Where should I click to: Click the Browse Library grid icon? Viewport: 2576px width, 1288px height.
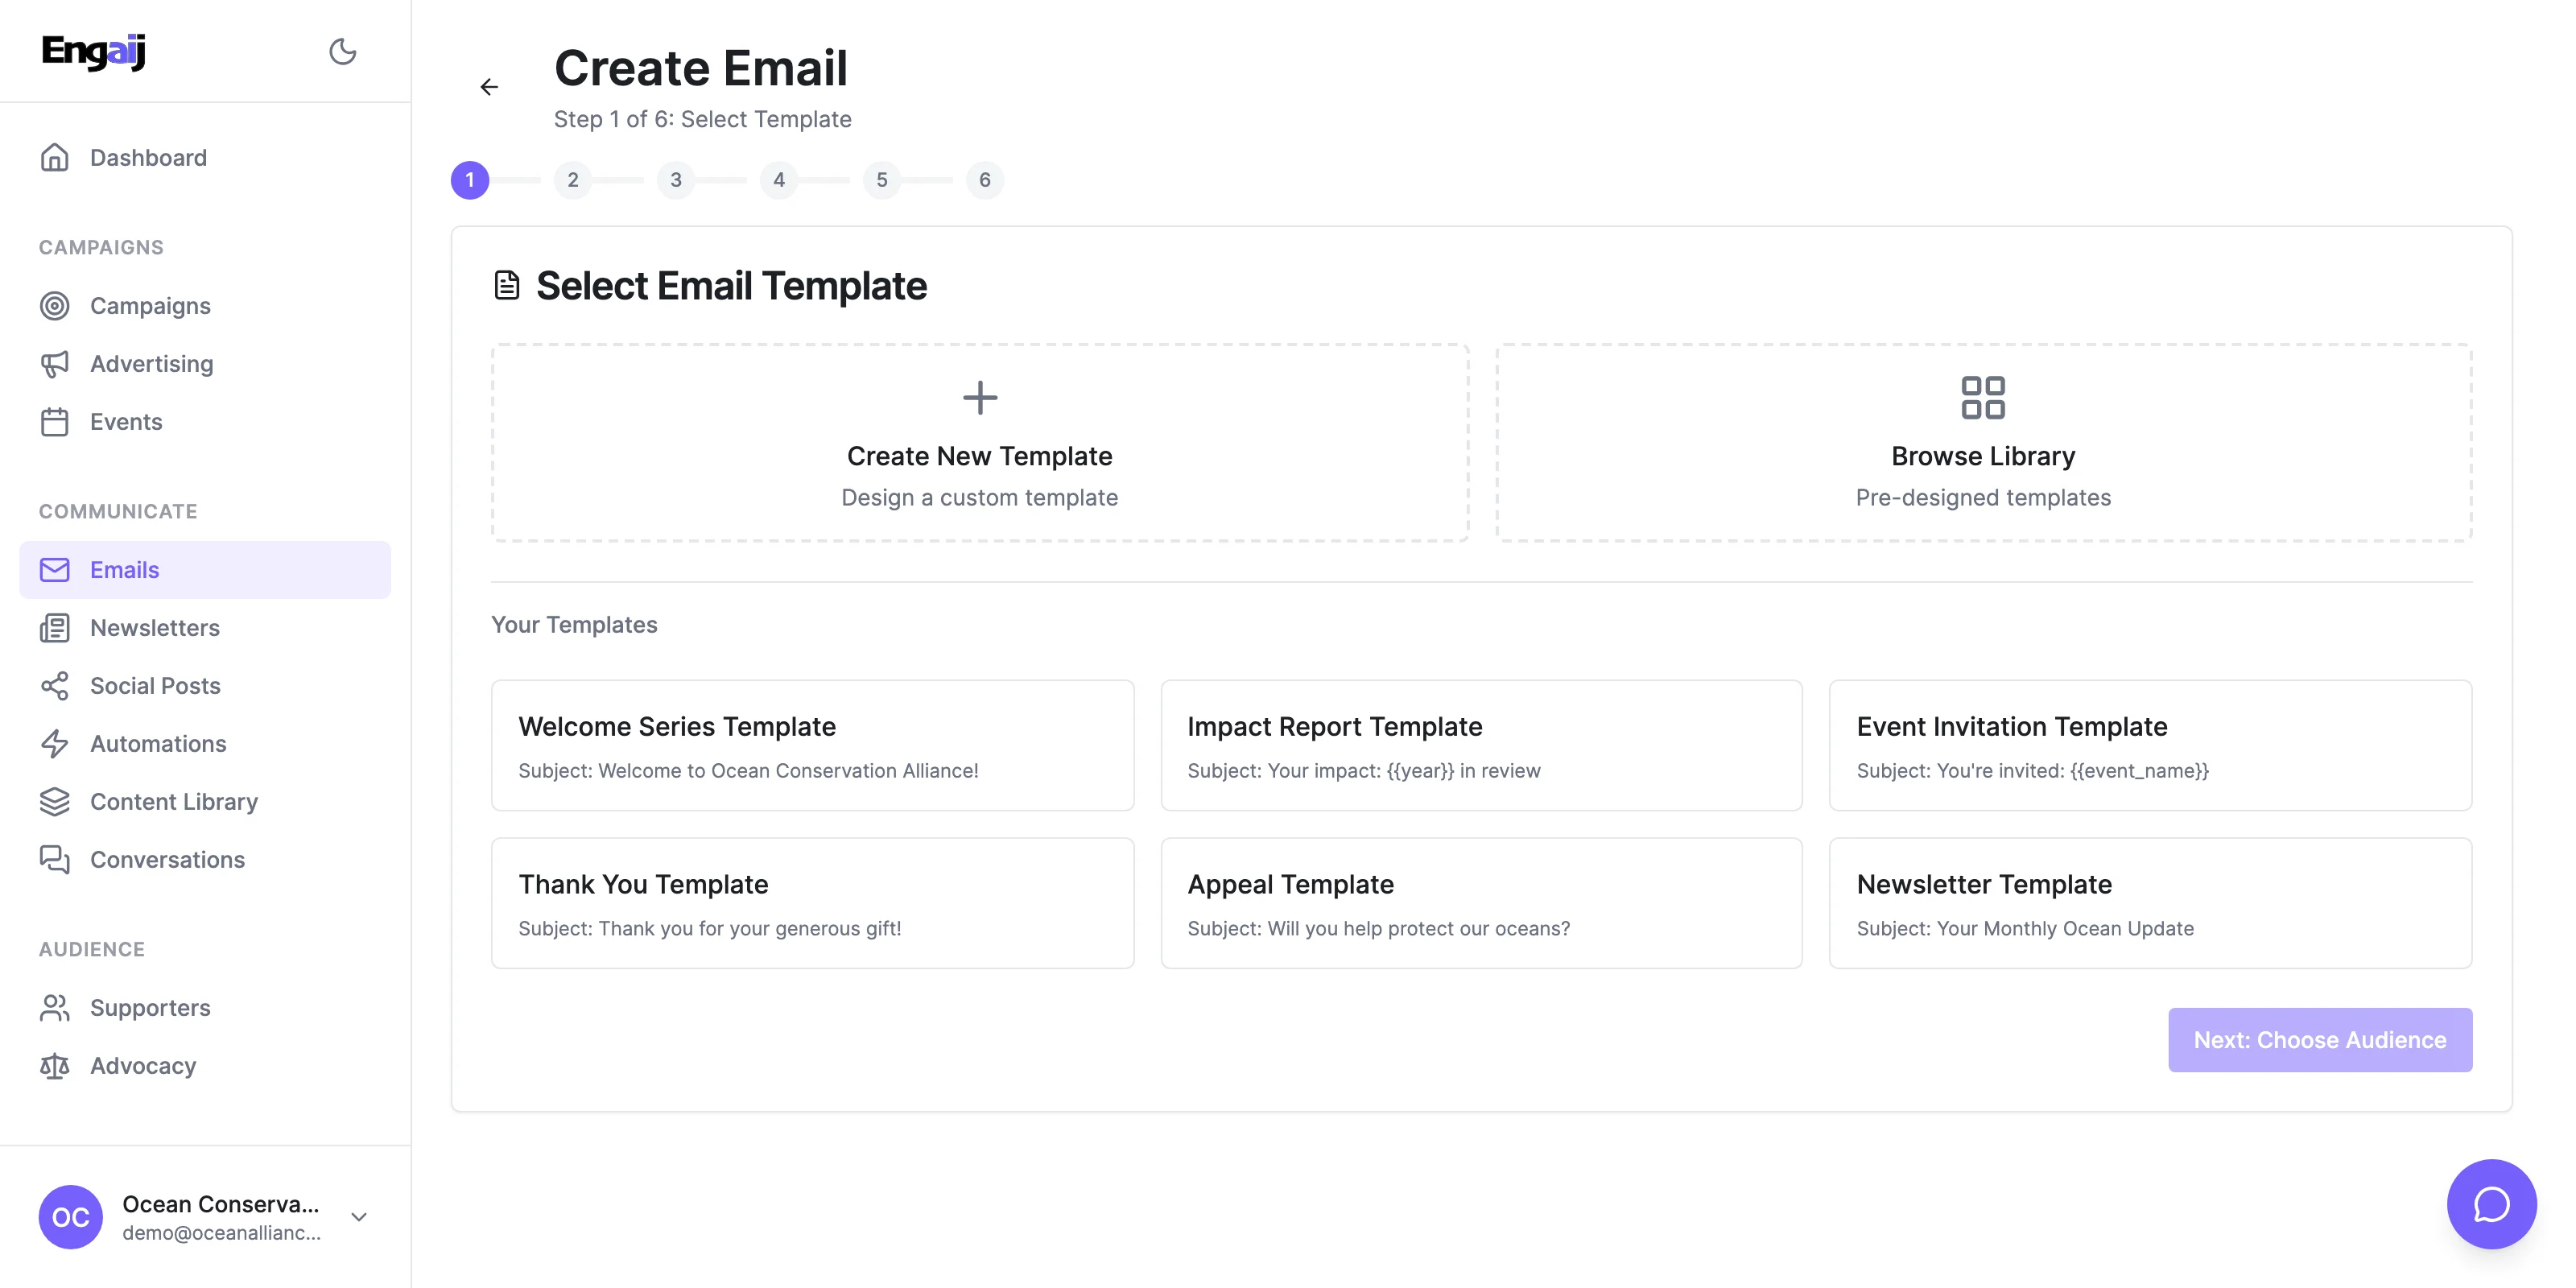pos(1982,397)
